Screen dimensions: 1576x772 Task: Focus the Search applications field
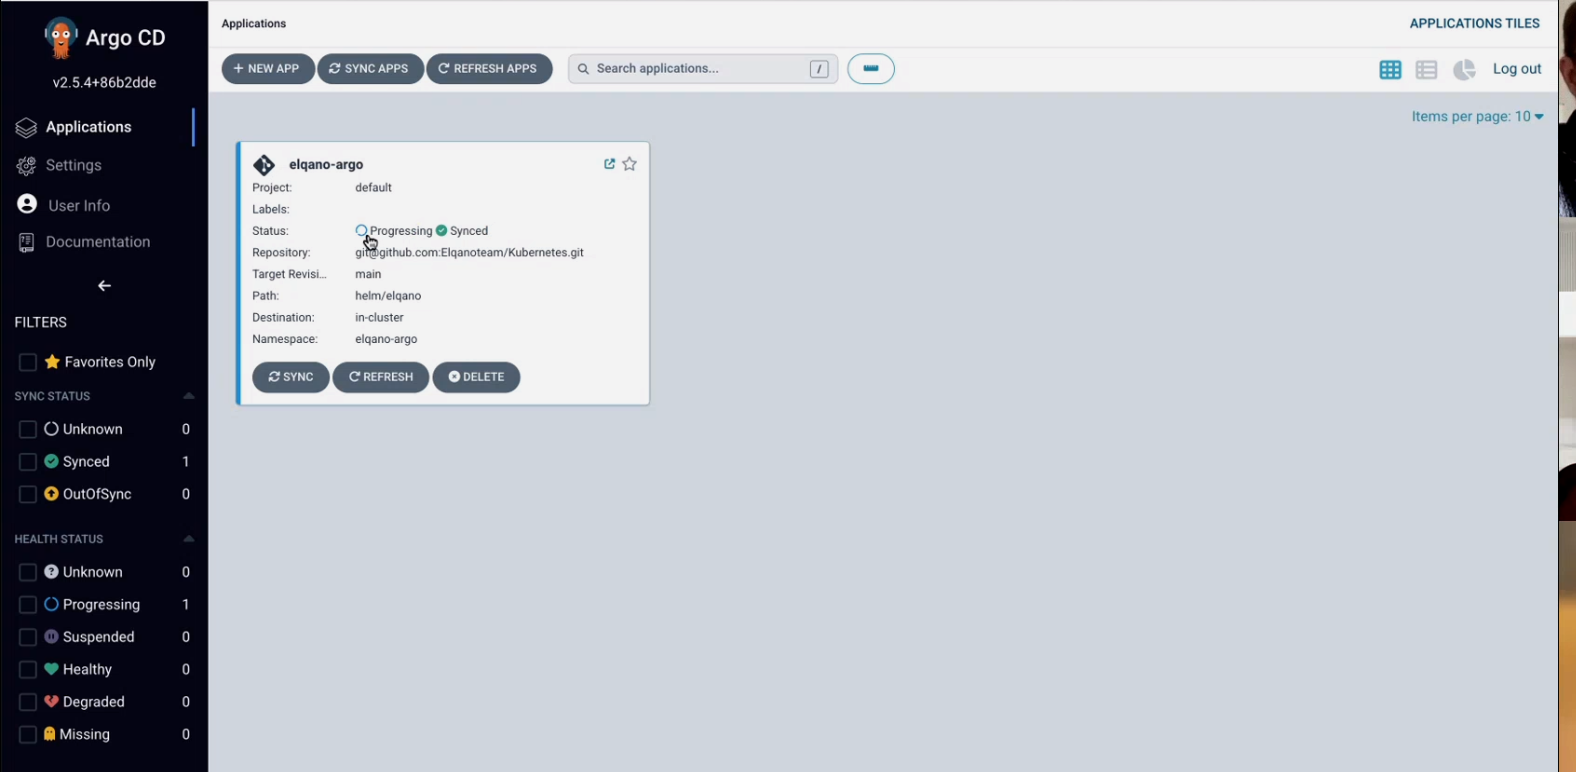tap(702, 69)
